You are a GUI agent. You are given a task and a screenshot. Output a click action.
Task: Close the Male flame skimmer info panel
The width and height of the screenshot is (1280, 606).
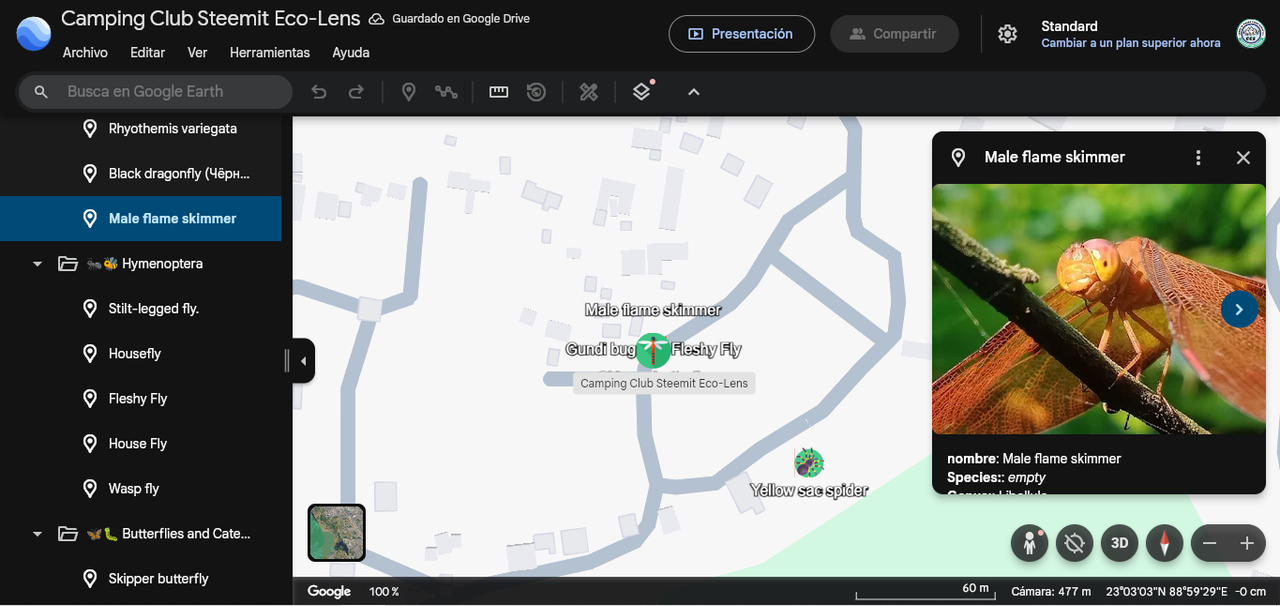point(1243,157)
